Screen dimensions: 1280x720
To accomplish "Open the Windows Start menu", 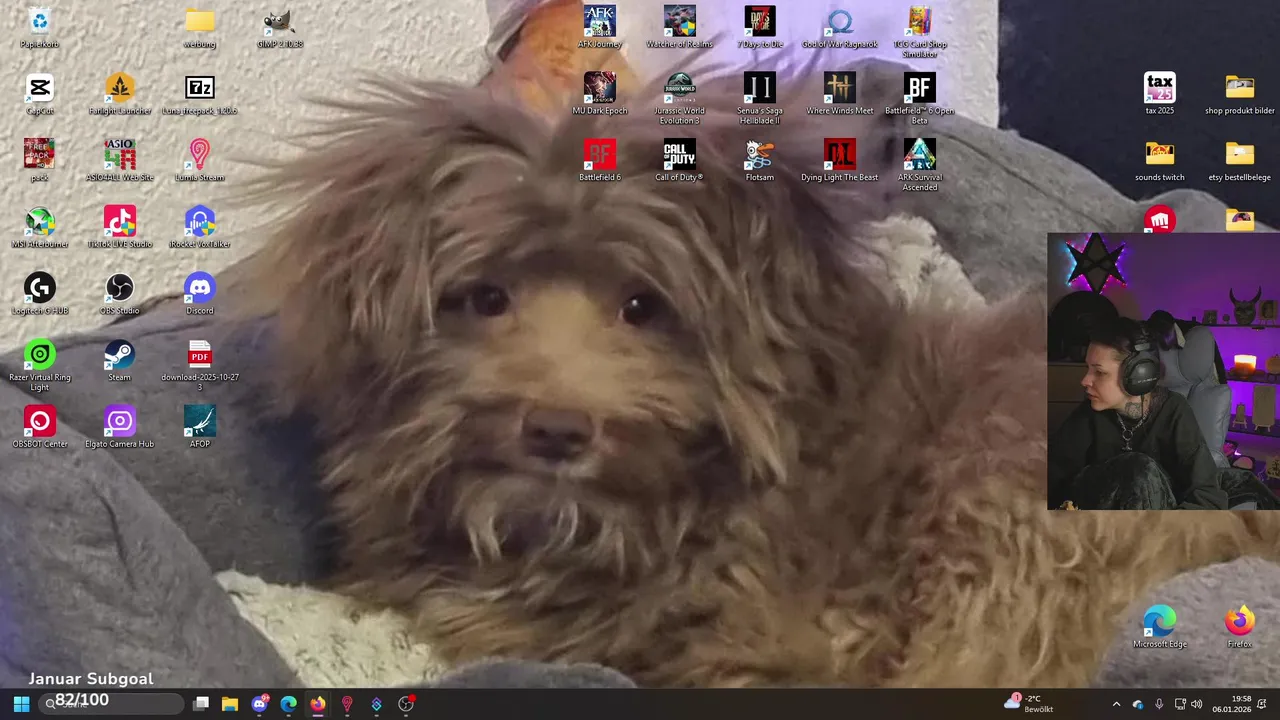I will [21, 704].
